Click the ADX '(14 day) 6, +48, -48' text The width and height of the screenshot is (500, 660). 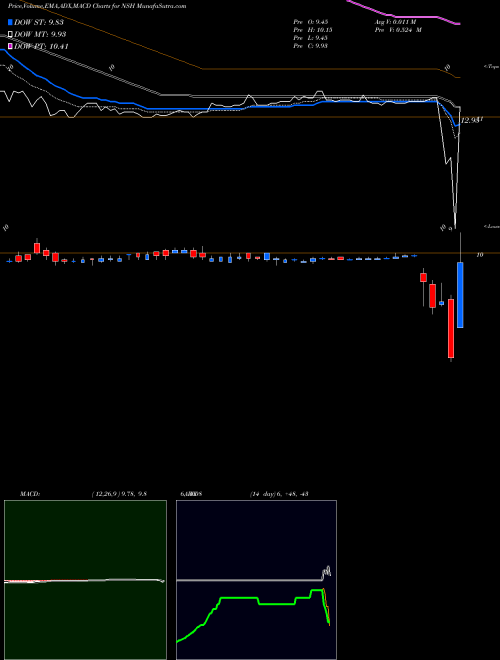[x=278, y=494]
